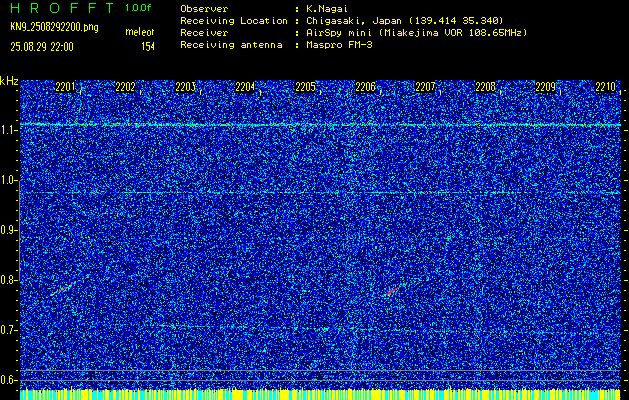This screenshot has width=629, height=400.
Task: Click the Receiving Location label
Action: (x=234, y=21)
